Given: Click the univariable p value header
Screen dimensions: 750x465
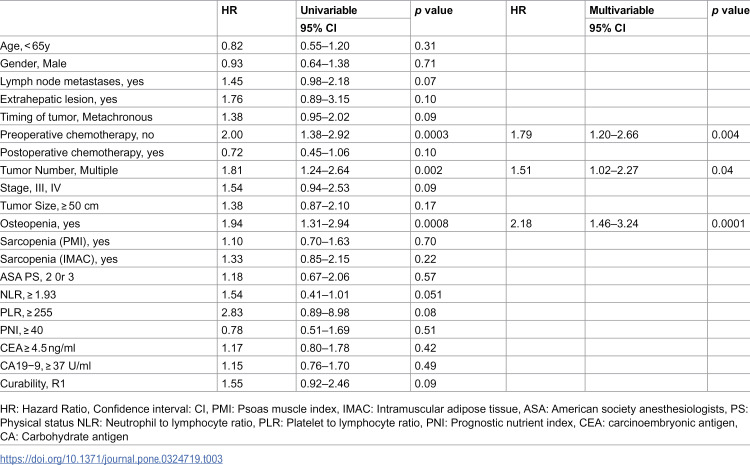Looking at the screenshot, I should [433, 11].
